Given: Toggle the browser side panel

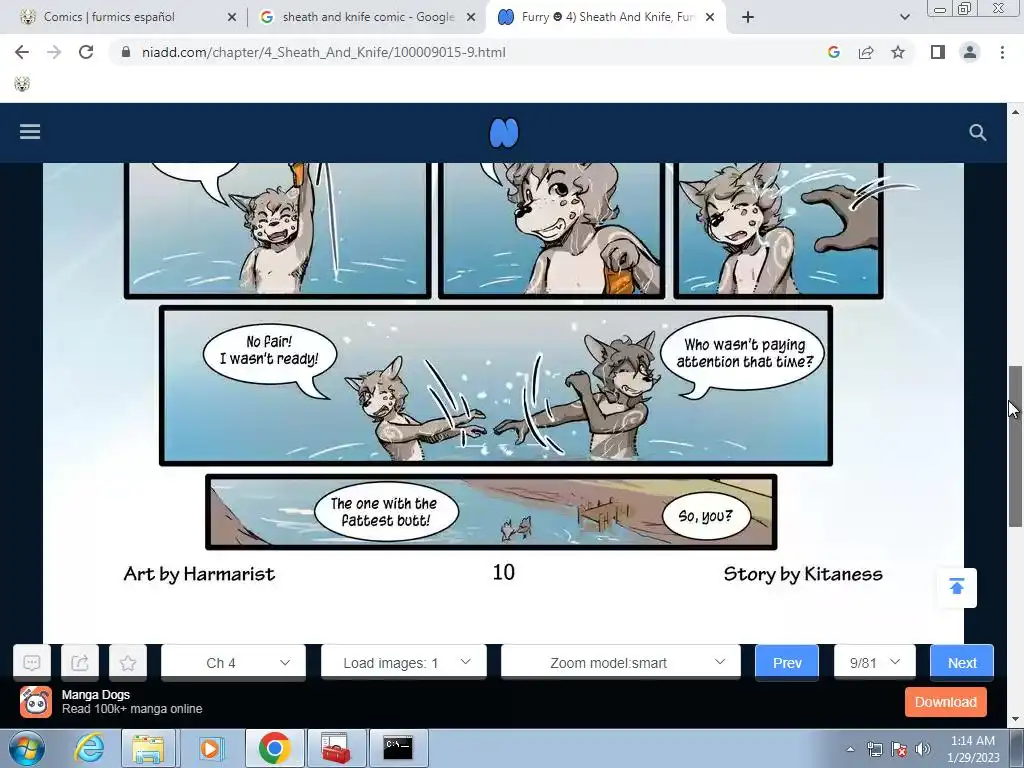Looking at the screenshot, I should pyautogui.click(x=938, y=52).
